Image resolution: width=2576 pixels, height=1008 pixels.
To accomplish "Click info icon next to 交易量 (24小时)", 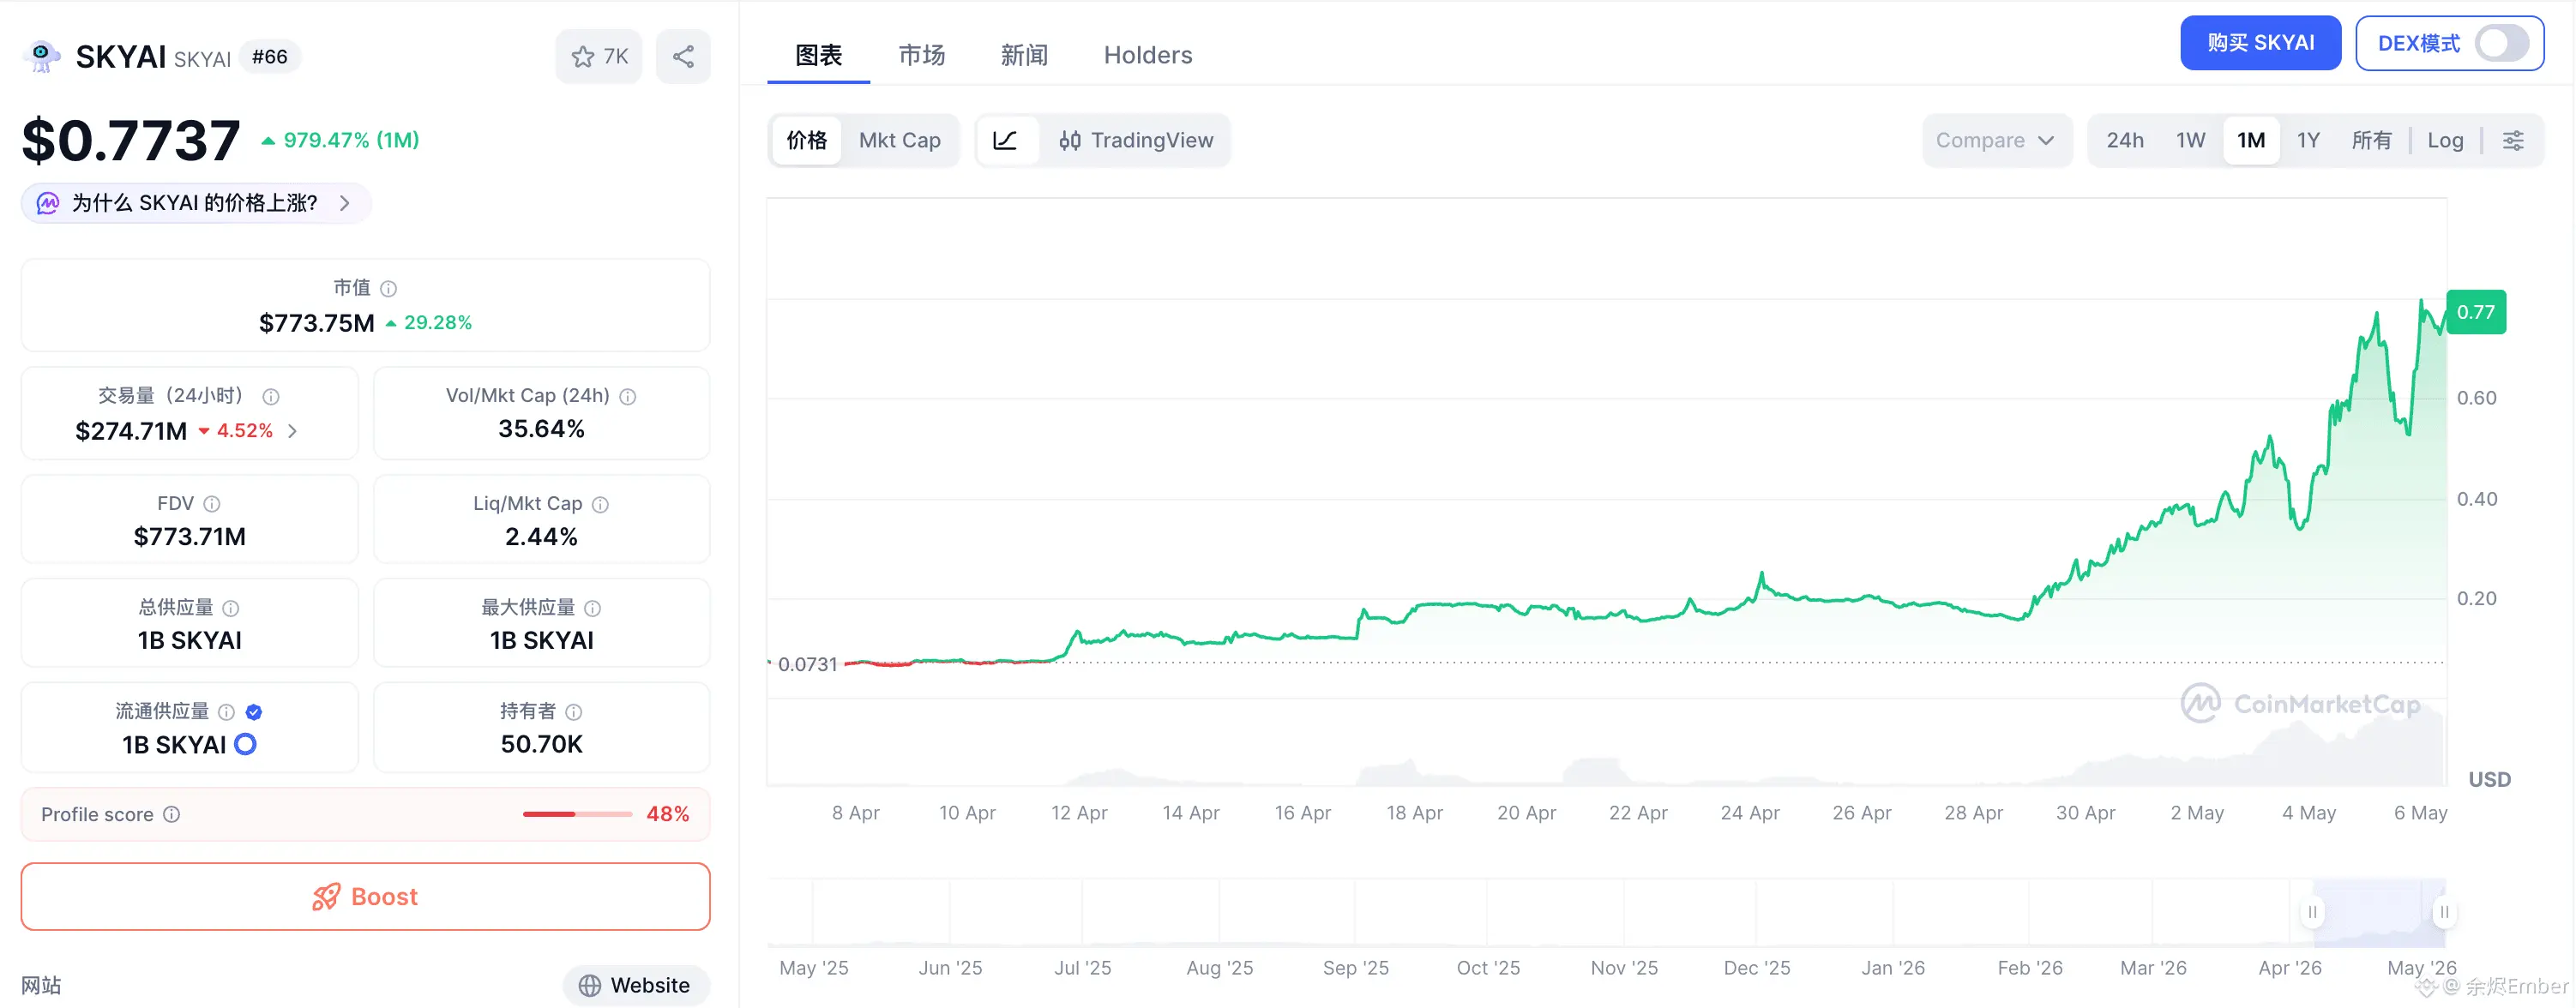I will (x=271, y=397).
